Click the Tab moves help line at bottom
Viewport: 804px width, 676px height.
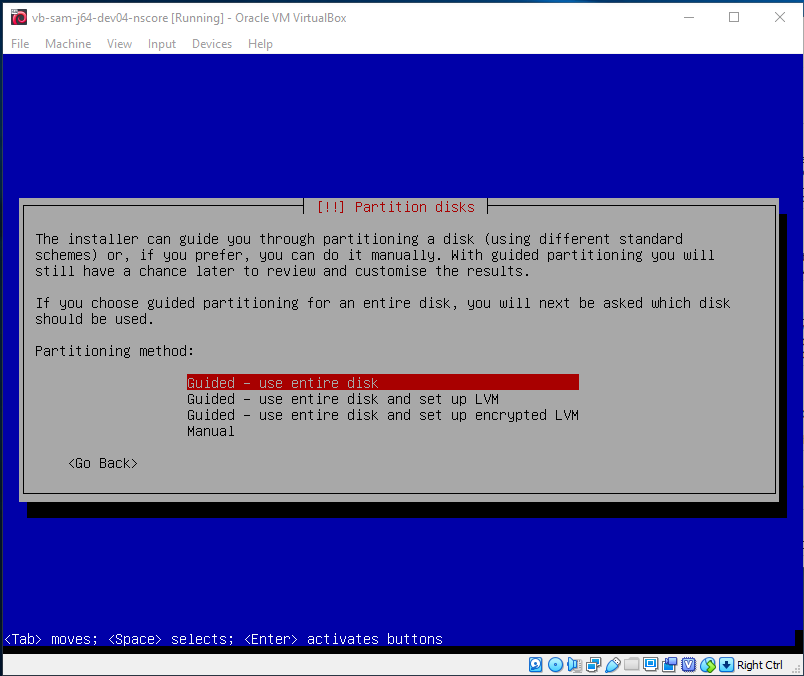[223, 639]
